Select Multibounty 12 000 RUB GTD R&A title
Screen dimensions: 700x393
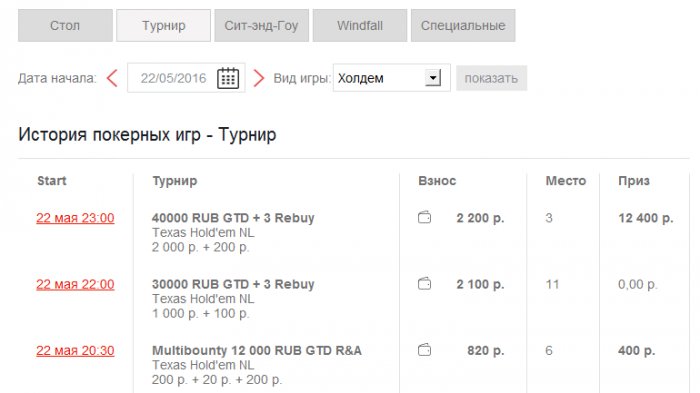click(x=257, y=351)
